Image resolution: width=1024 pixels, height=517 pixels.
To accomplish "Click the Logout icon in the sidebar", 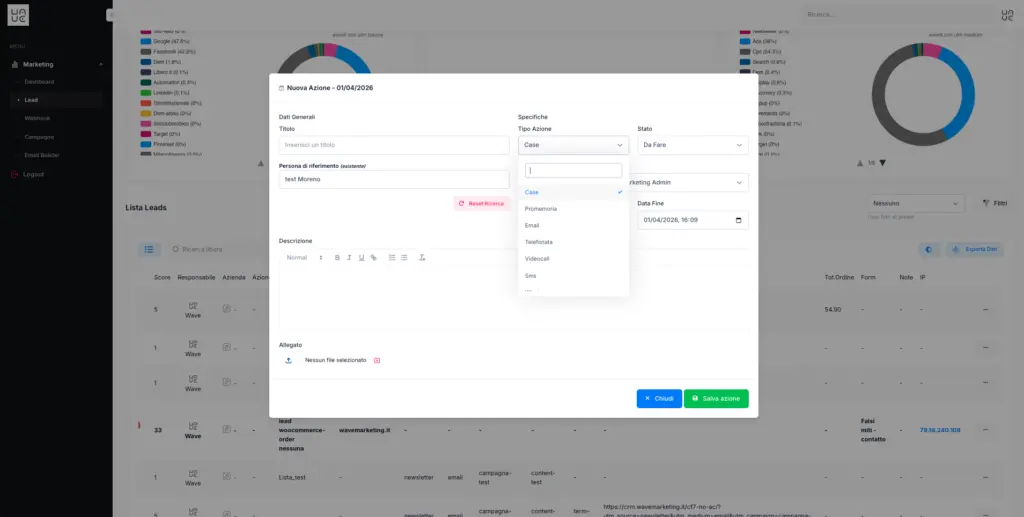I will click(x=14, y=174).
